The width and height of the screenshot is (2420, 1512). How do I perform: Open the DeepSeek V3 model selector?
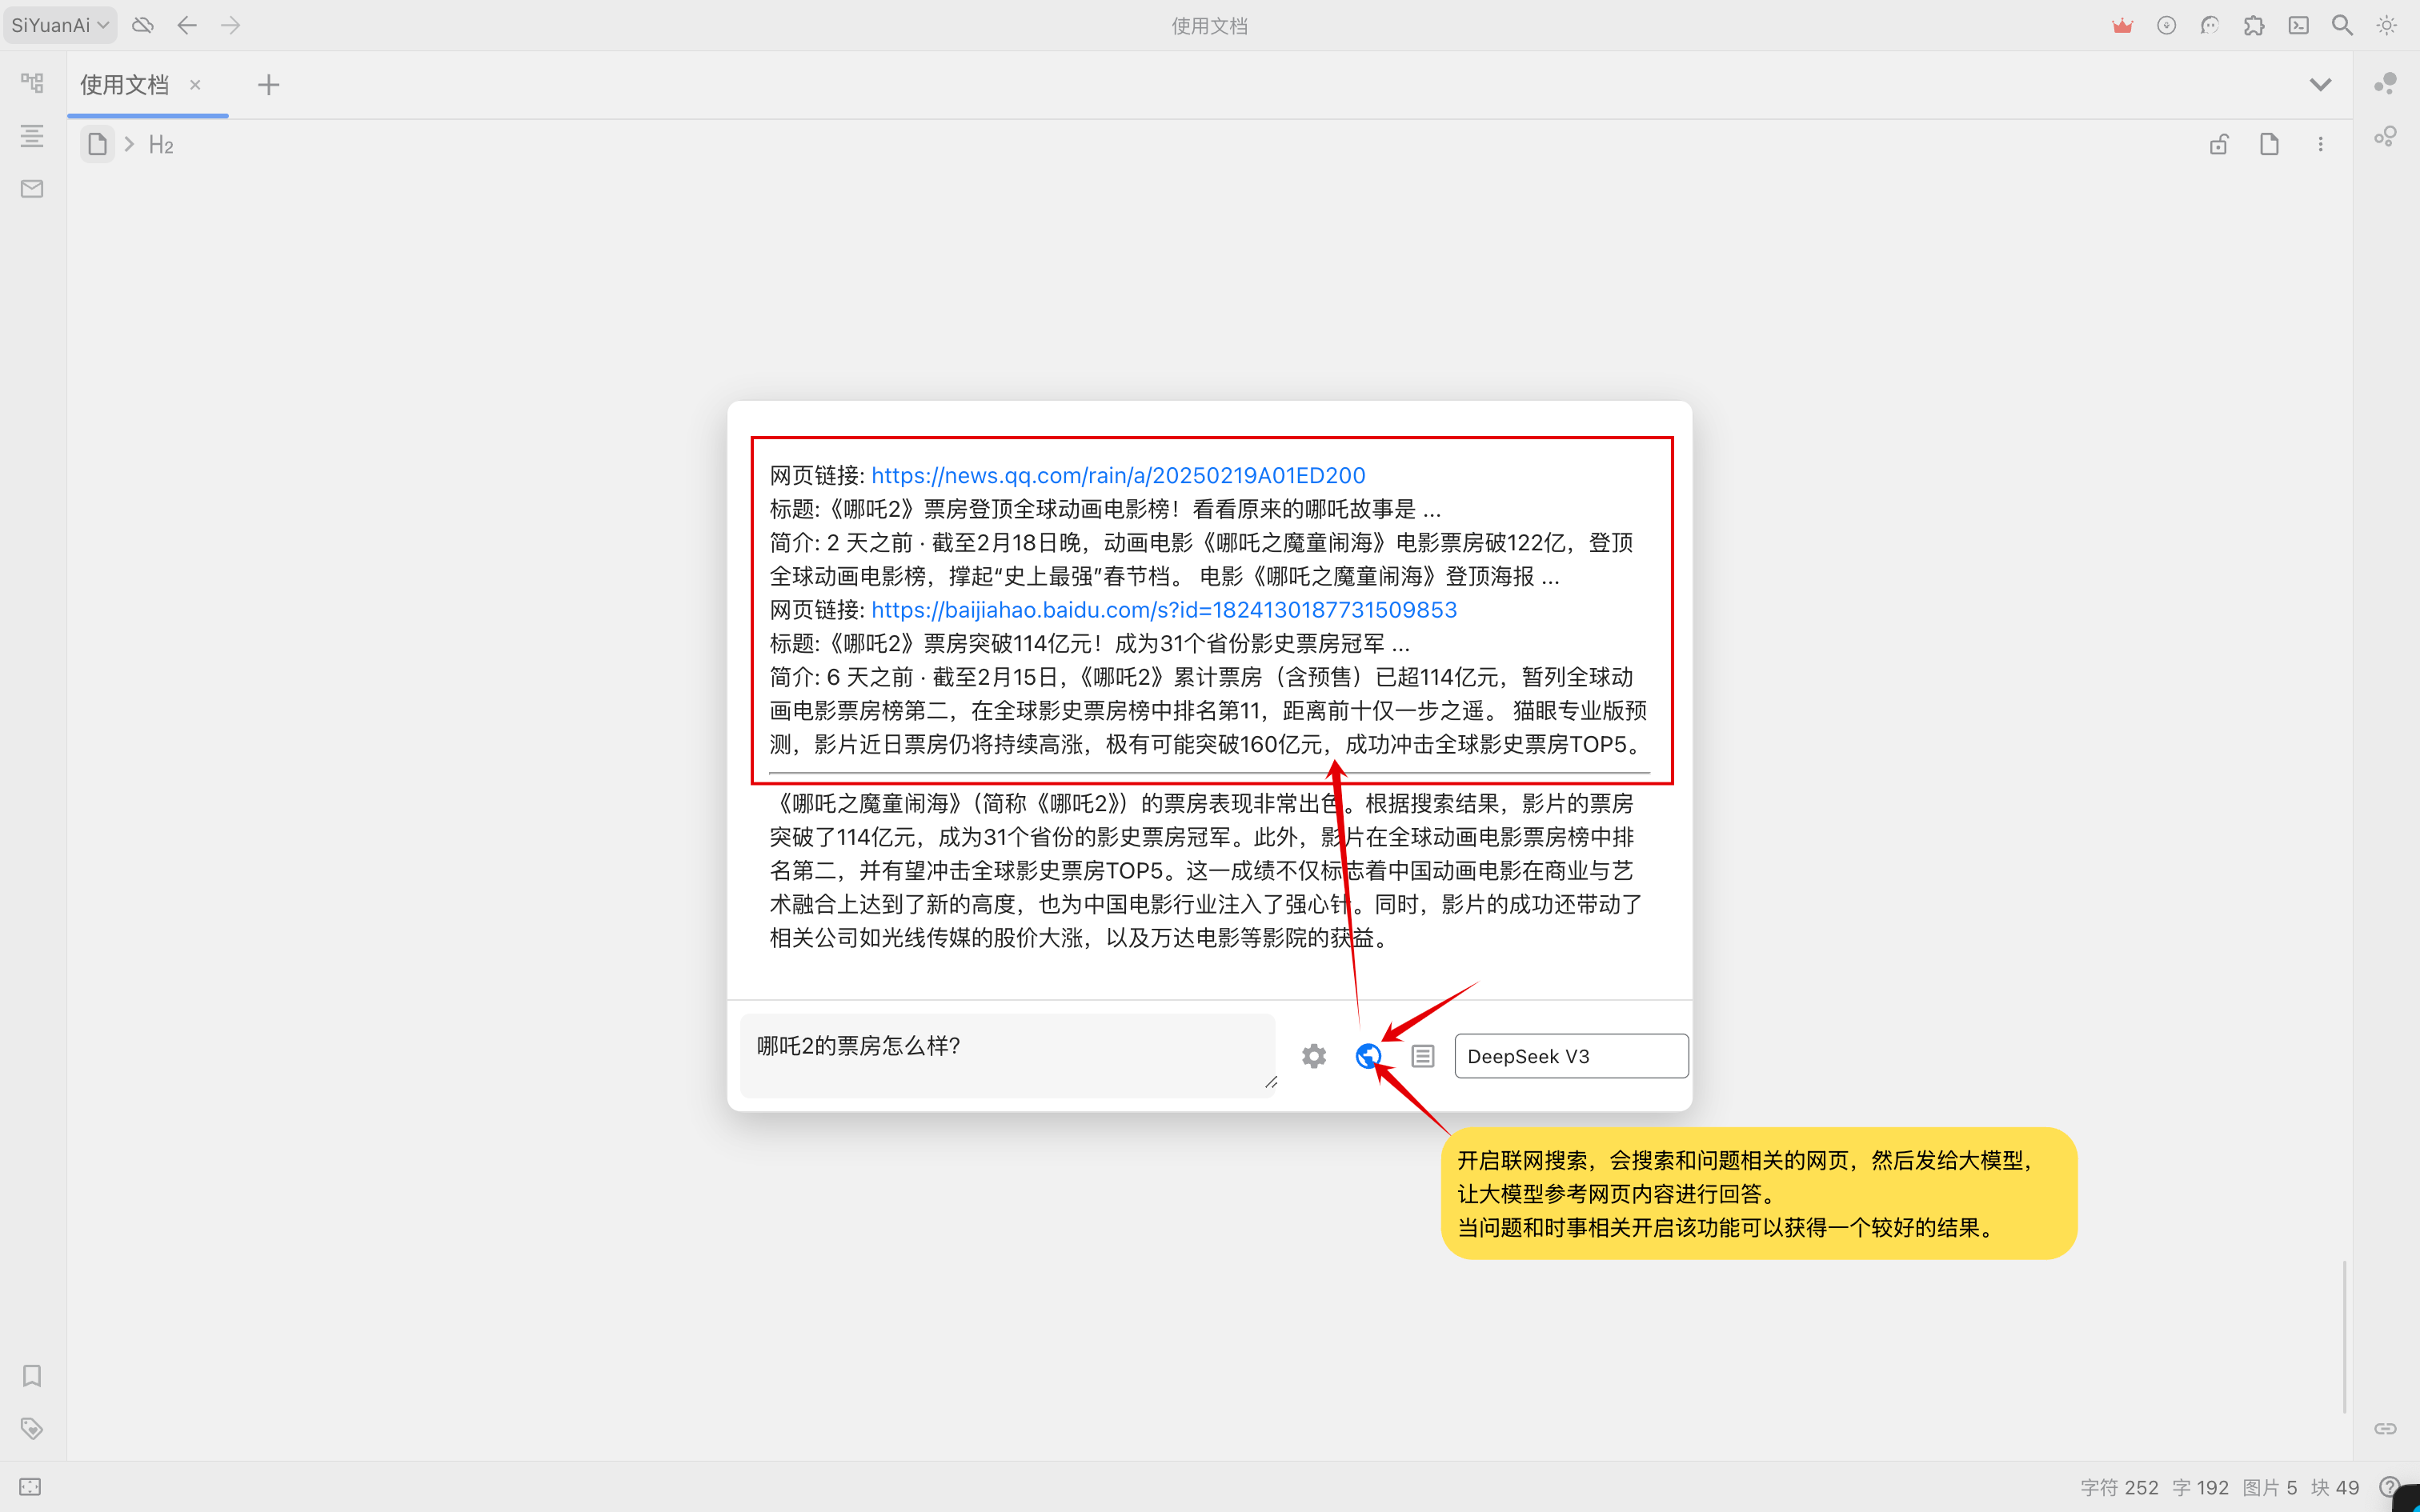tap(1570, 1055)
